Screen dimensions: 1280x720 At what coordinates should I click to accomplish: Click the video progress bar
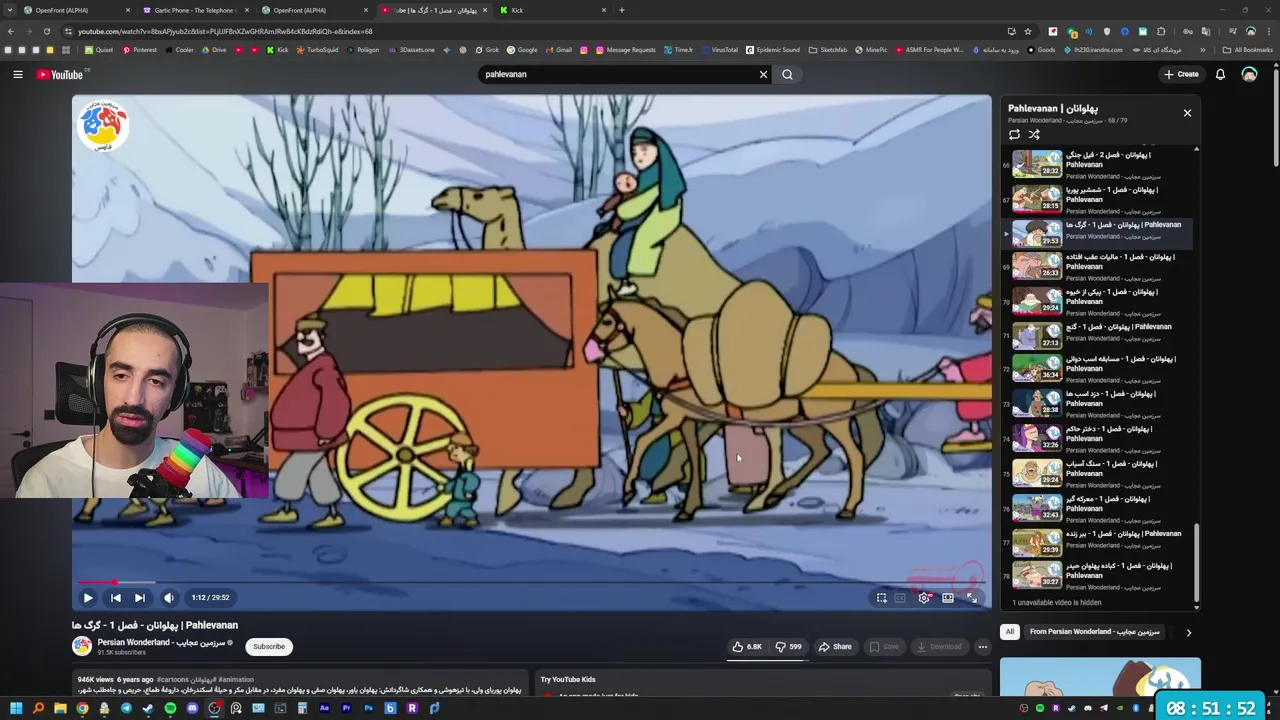coord(531,582)
